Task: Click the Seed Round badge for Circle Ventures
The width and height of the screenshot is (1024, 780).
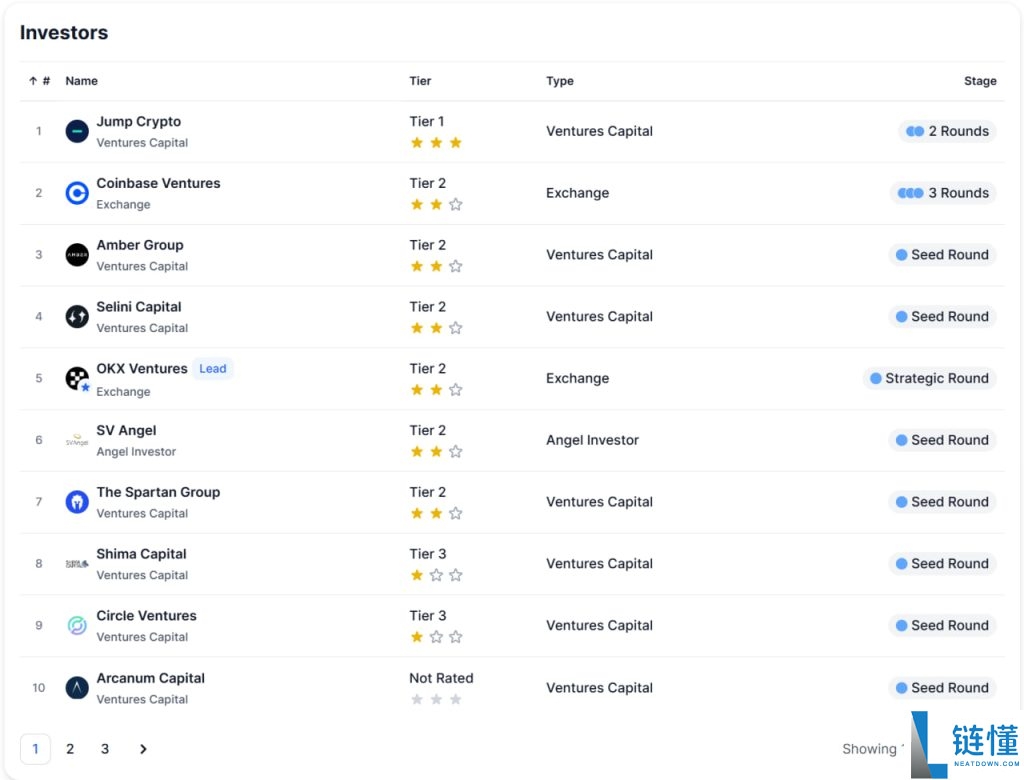Action: coord(942,625)
